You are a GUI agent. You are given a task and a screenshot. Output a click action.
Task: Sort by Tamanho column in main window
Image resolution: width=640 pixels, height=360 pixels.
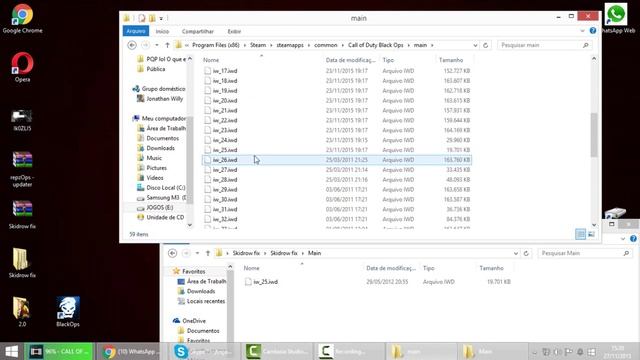451,60
